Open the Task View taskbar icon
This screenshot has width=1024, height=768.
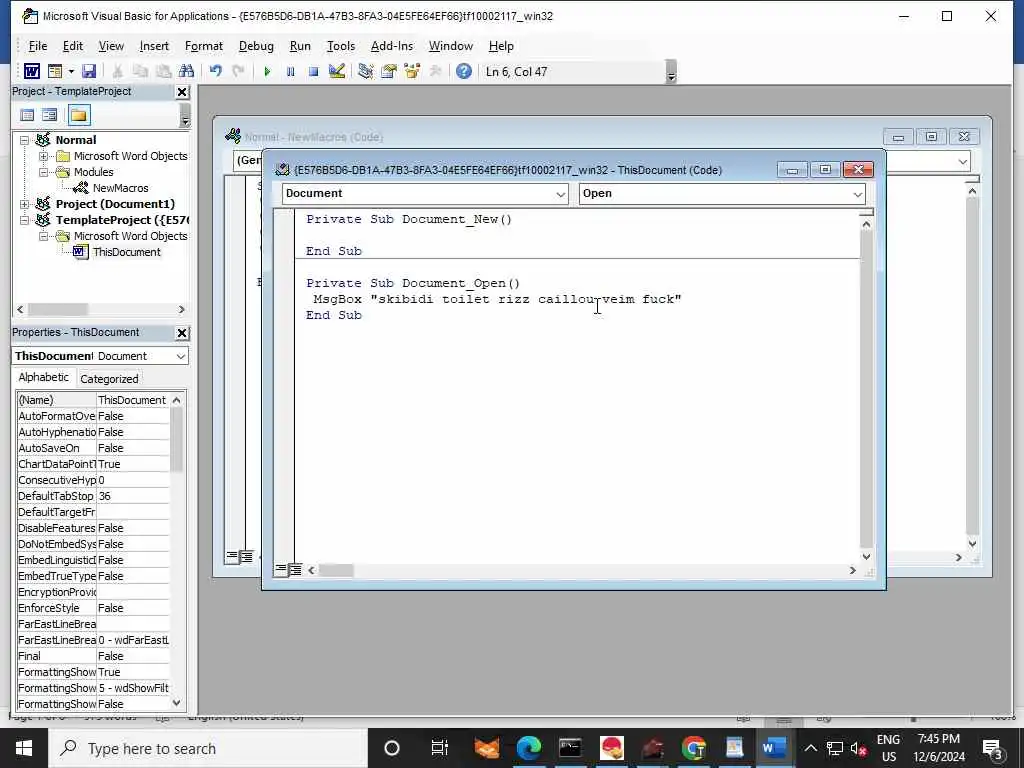(440, 748)
